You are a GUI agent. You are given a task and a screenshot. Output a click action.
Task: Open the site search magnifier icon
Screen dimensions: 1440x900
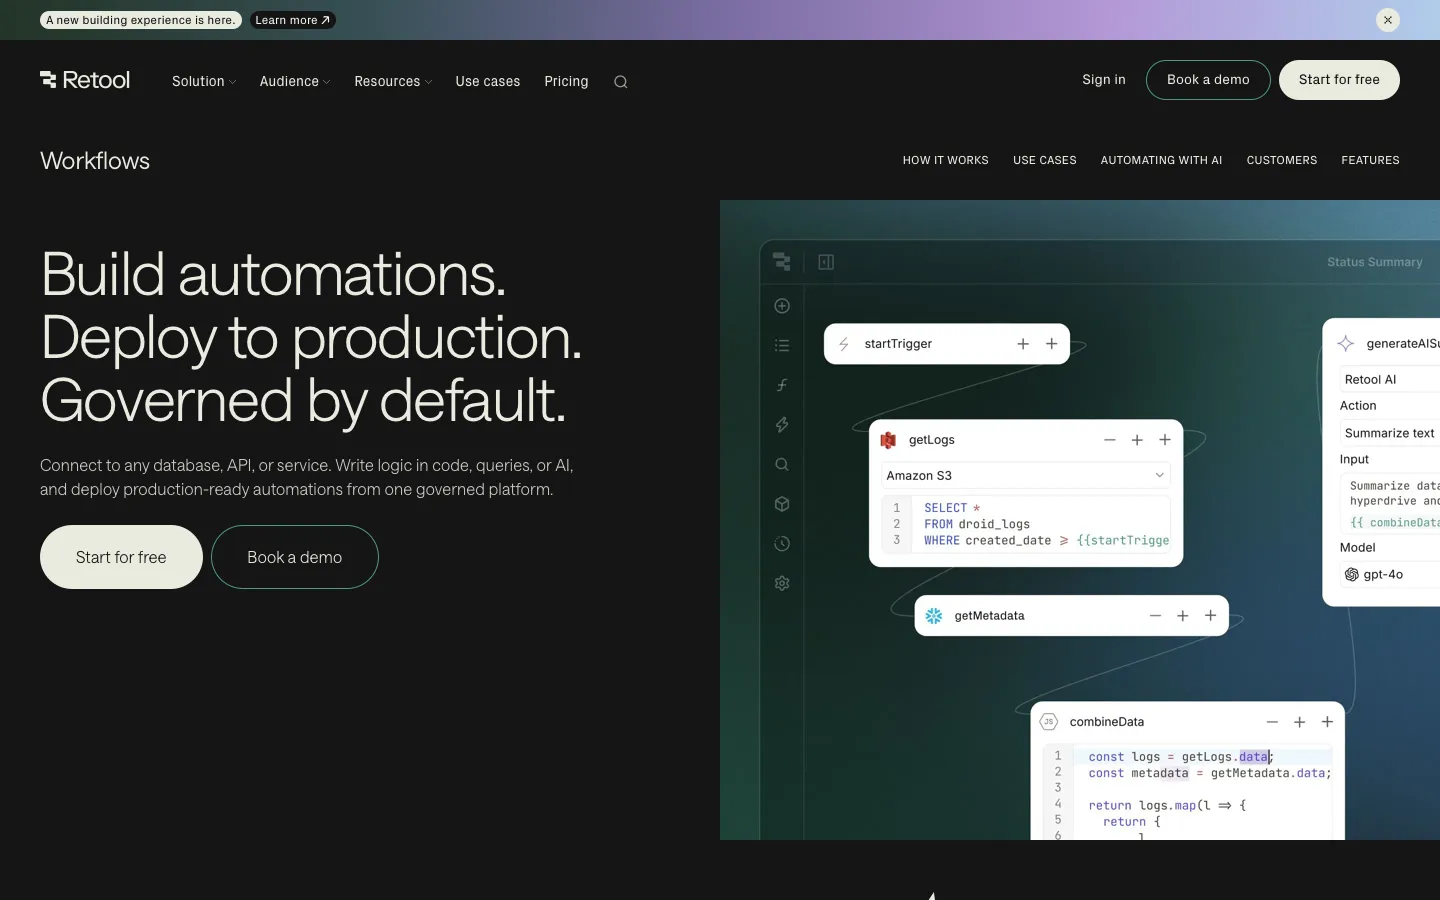[x=621, y=82]
